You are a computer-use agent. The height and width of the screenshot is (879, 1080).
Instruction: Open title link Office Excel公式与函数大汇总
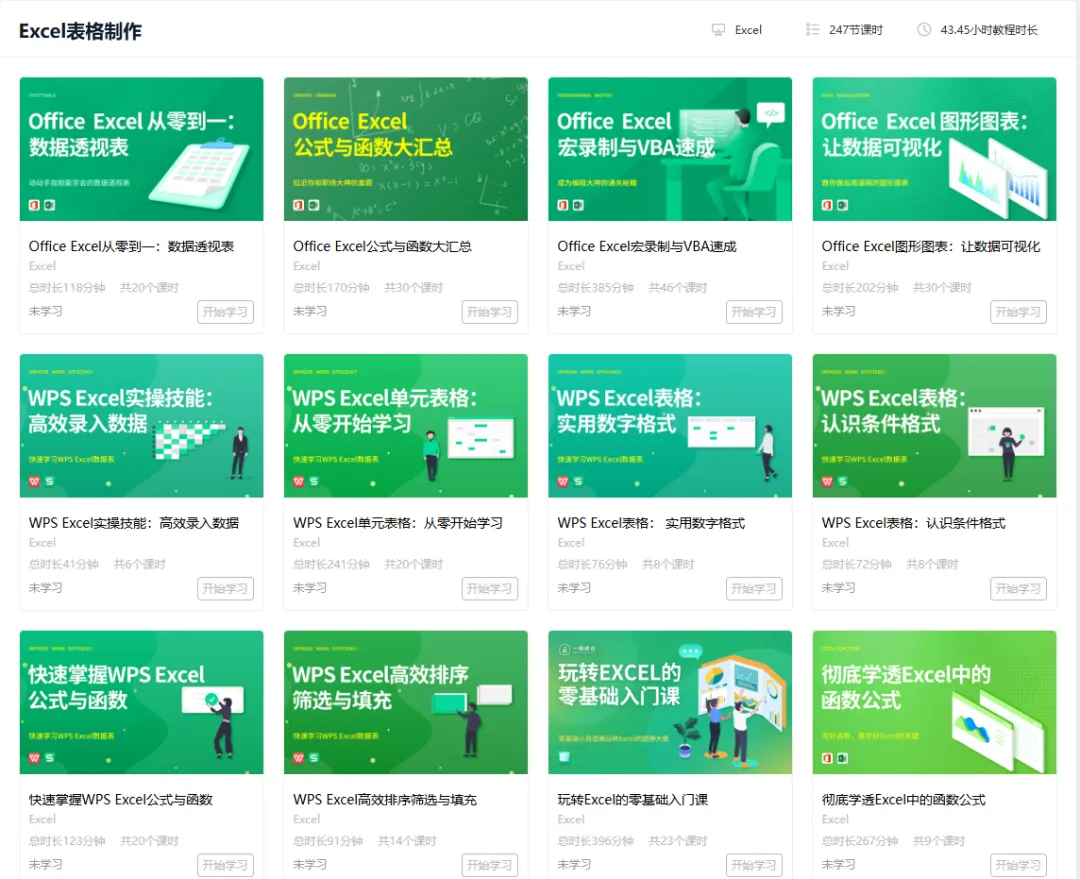click(382, 247)
